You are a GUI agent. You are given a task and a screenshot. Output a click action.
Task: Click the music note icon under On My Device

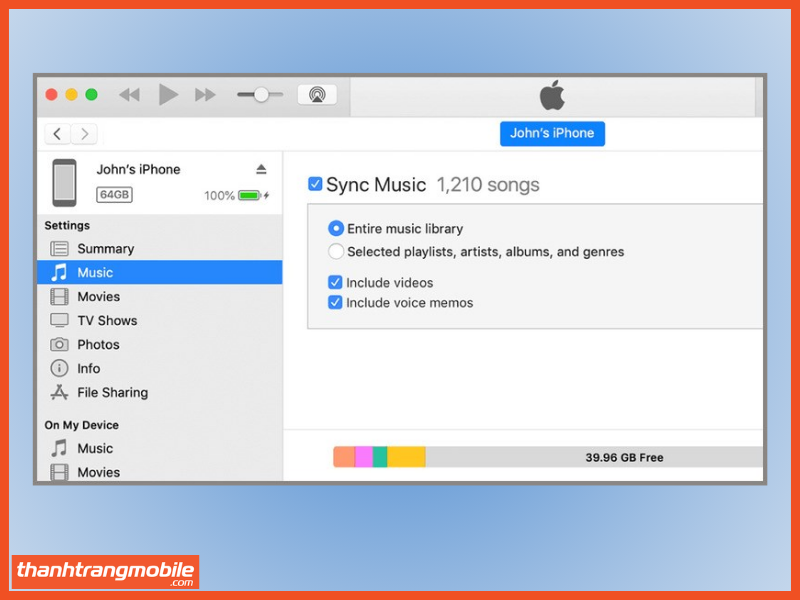tap(59, 448)
